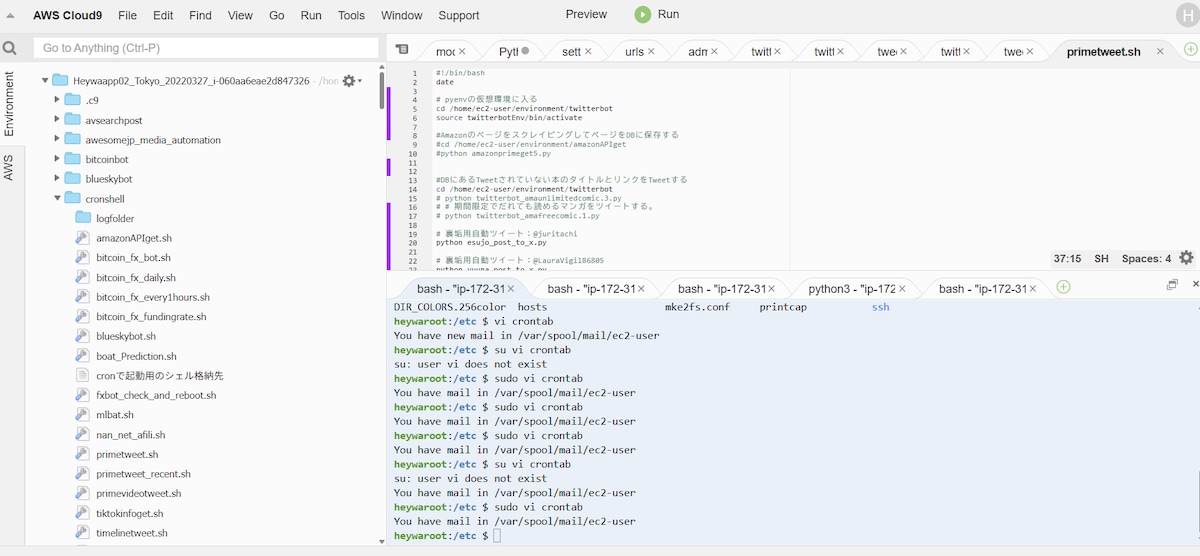1200x556 pixels.
Task: Switch to the moc editor tab
Action: pos(445,51)
